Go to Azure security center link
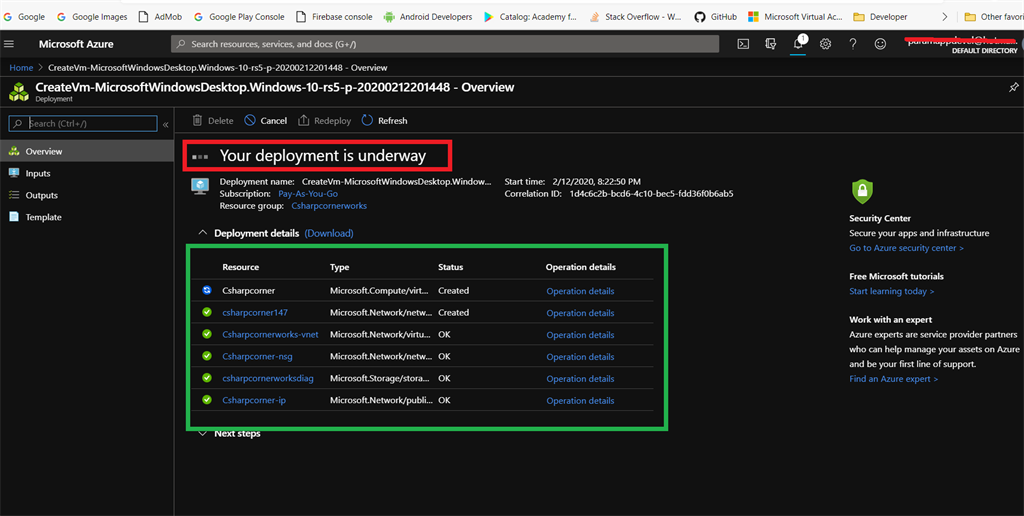The image size is (1024, 516). point(906,248)
